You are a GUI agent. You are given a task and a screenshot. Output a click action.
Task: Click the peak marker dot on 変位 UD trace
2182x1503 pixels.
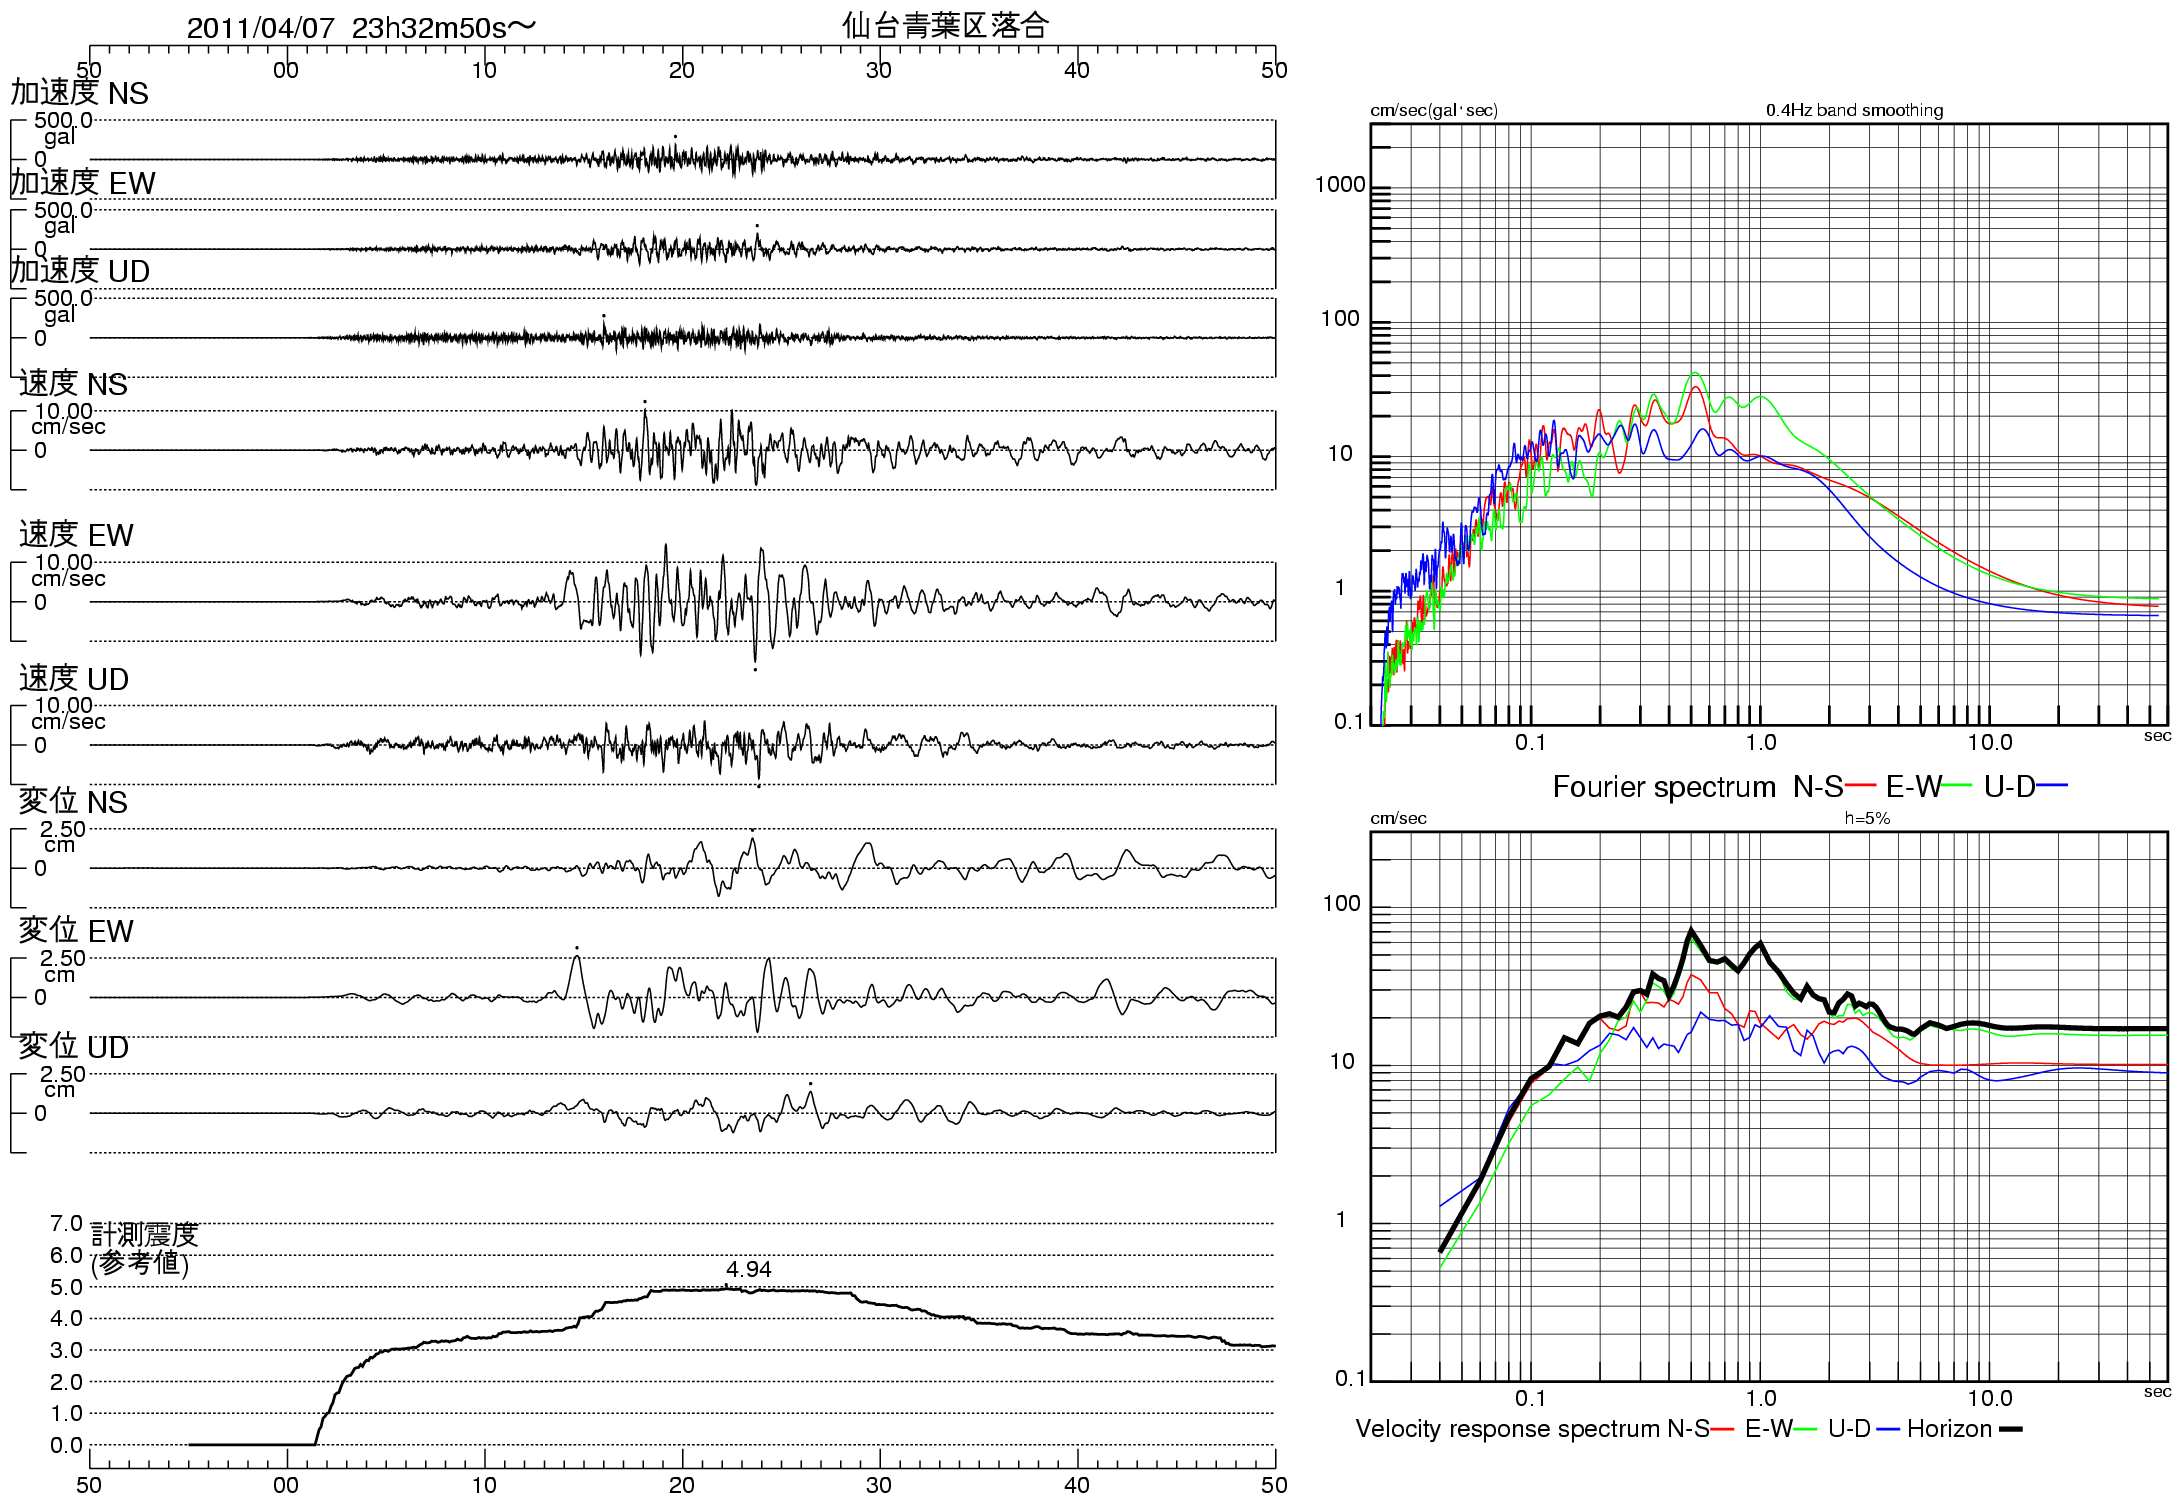811,1083
